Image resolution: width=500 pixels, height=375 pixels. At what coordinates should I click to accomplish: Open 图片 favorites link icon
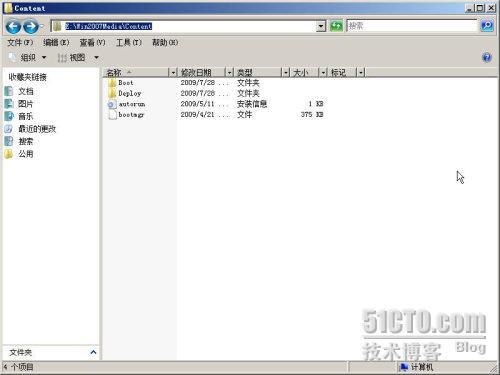9,104
